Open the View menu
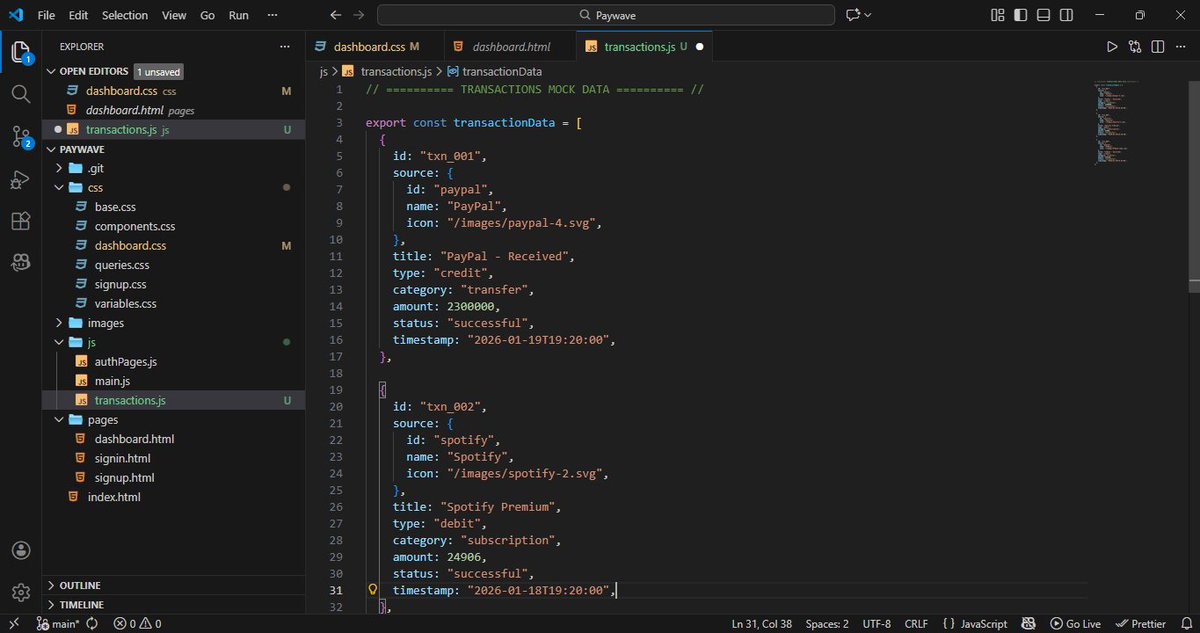This screenshot has width=1200, height=633. coord(174,15)
